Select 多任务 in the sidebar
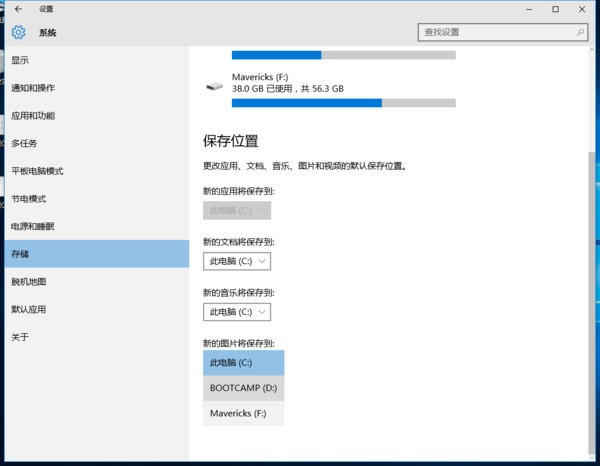This screenshot has width=600, height=466. (24, 143)
